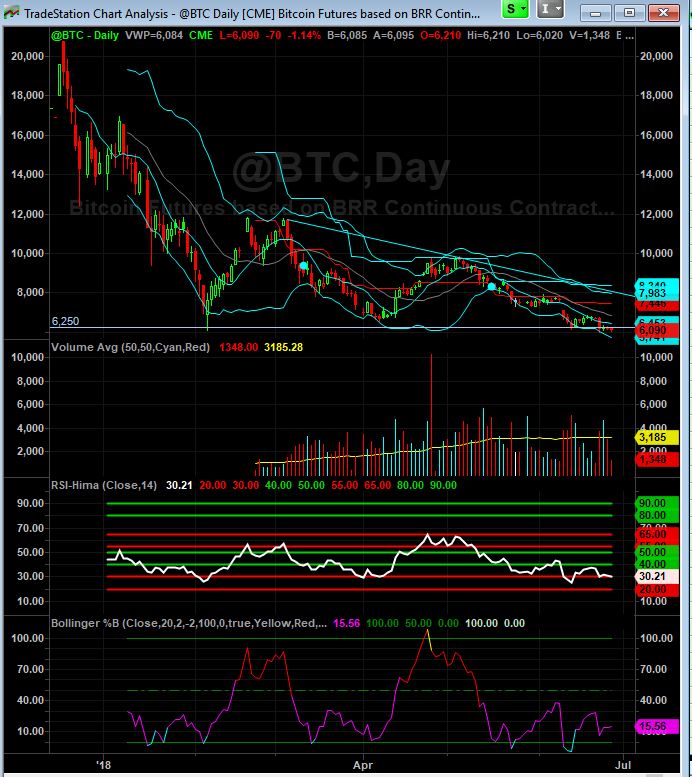Click the O=6,210 open value

tap(440, 35)
